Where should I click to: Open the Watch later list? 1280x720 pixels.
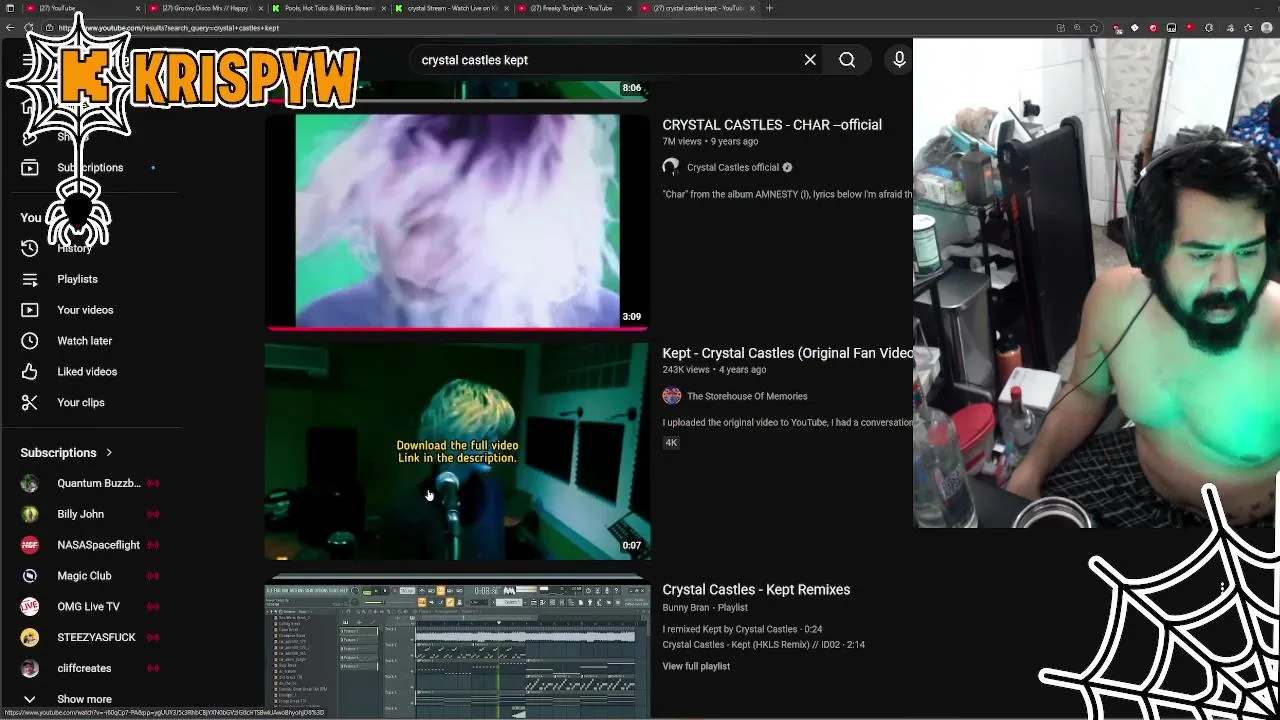click(x=84, y=341)
